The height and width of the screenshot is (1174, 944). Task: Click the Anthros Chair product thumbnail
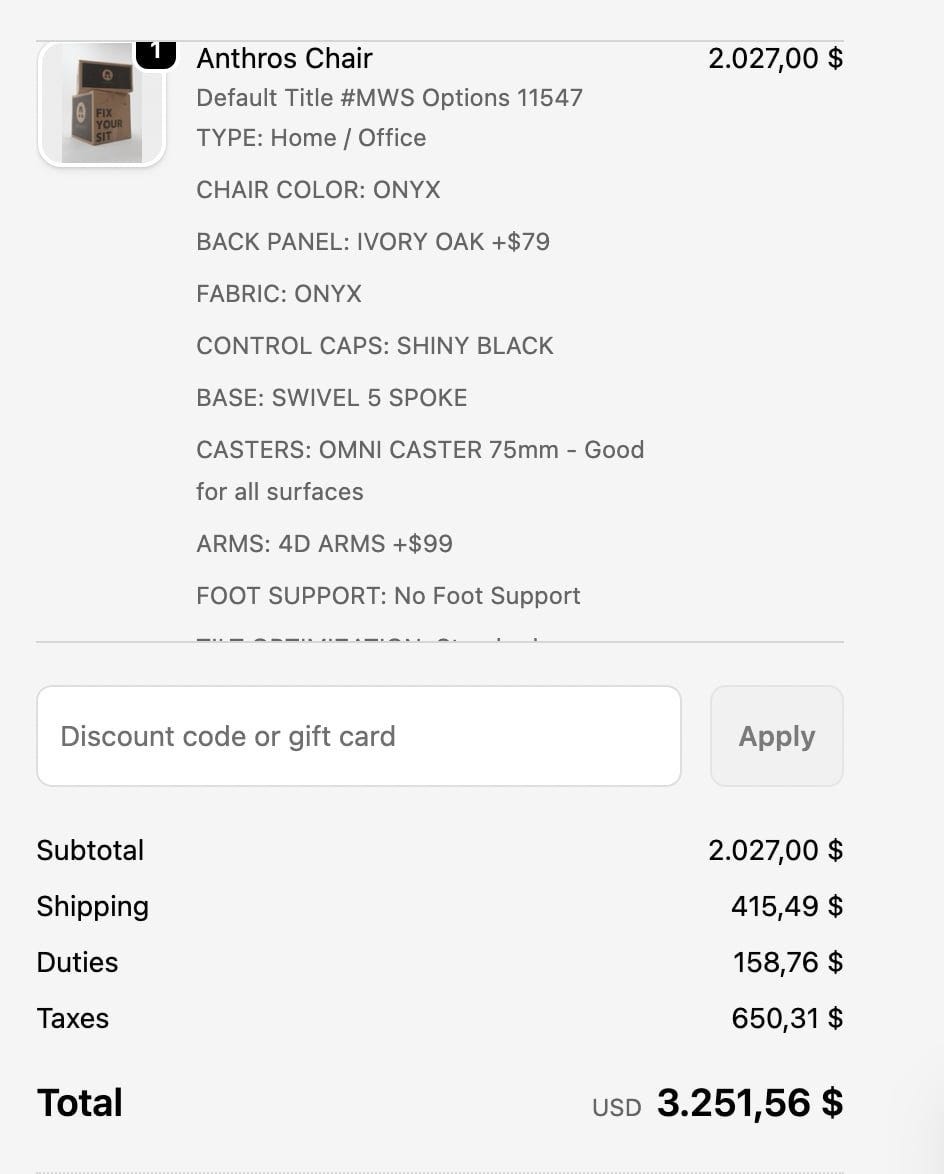pos(101,105)
